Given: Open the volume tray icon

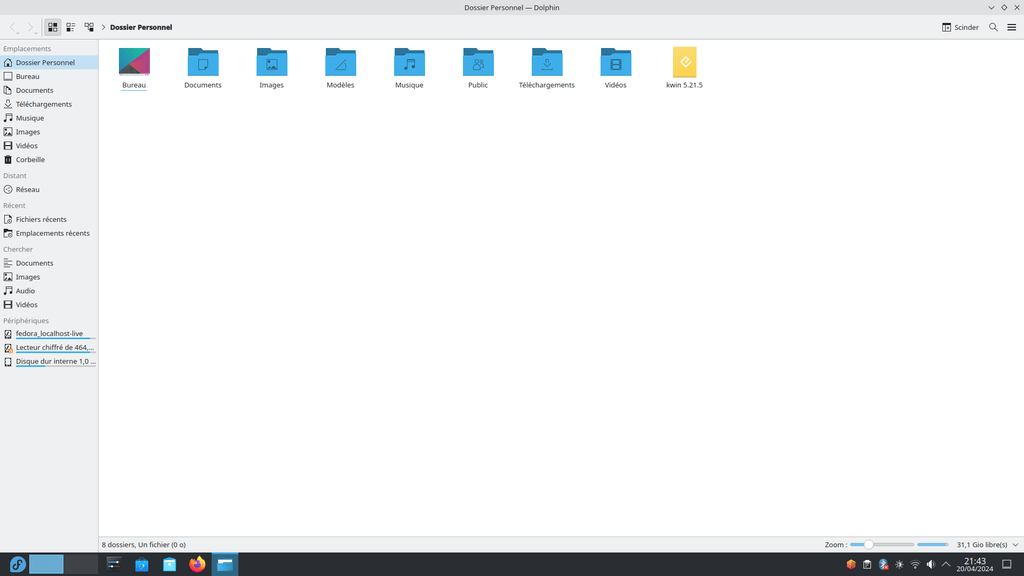Looking at the screenshot, I should coord(931,564).
